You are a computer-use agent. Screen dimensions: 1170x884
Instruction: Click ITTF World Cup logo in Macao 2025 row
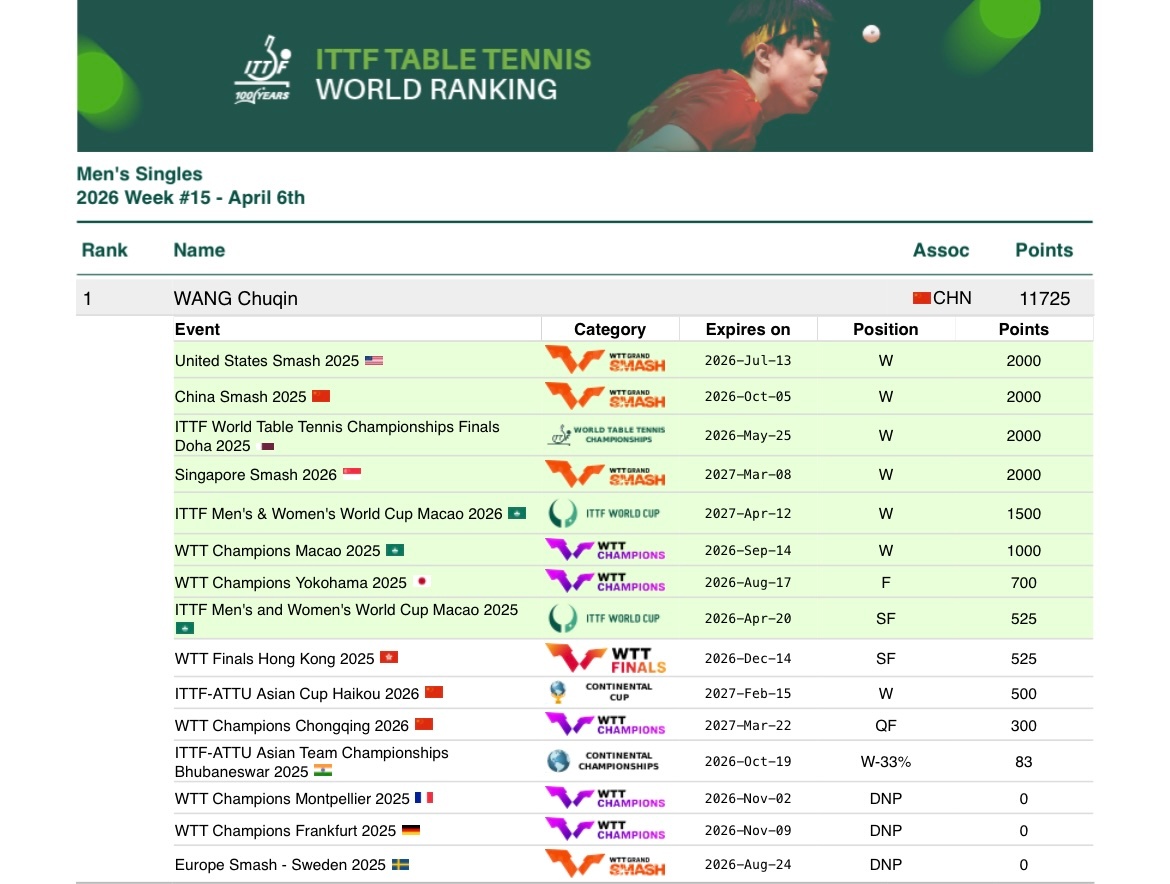coord(604,618)
